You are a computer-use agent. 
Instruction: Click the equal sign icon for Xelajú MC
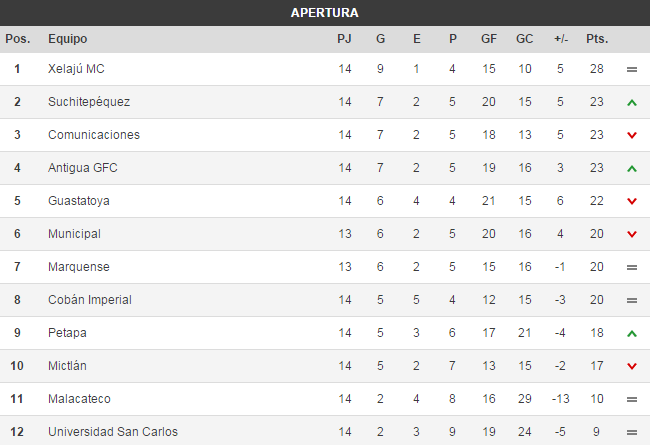(x=631, y=70)
